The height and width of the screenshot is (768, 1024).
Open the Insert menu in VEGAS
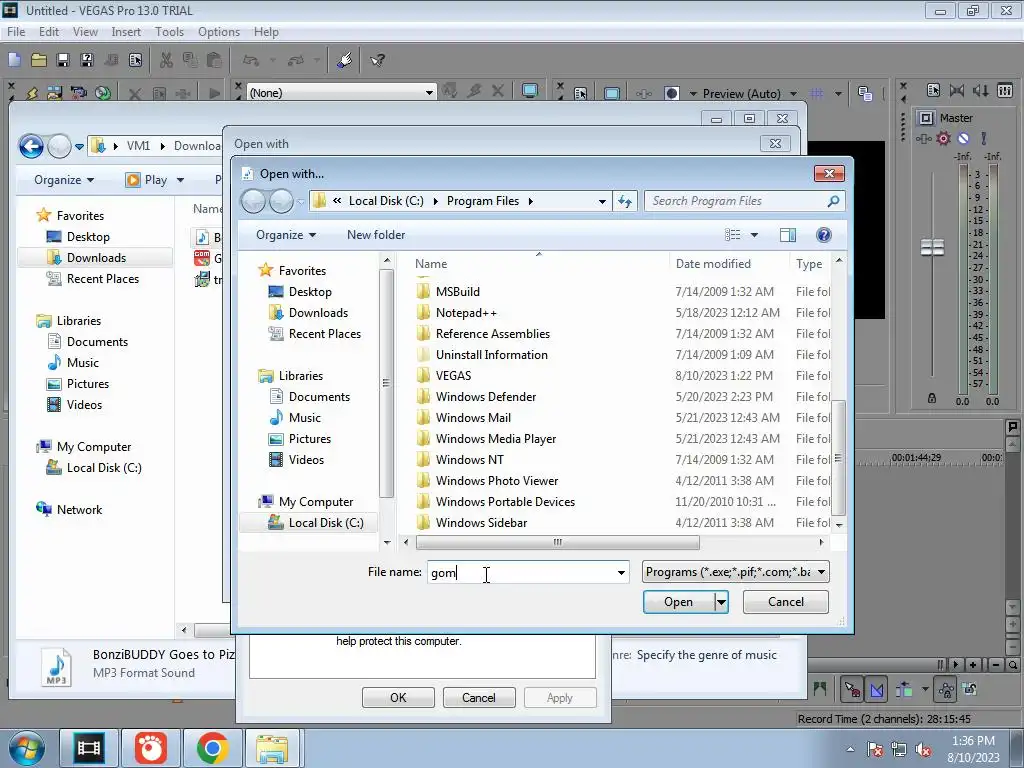coord(126,32)
